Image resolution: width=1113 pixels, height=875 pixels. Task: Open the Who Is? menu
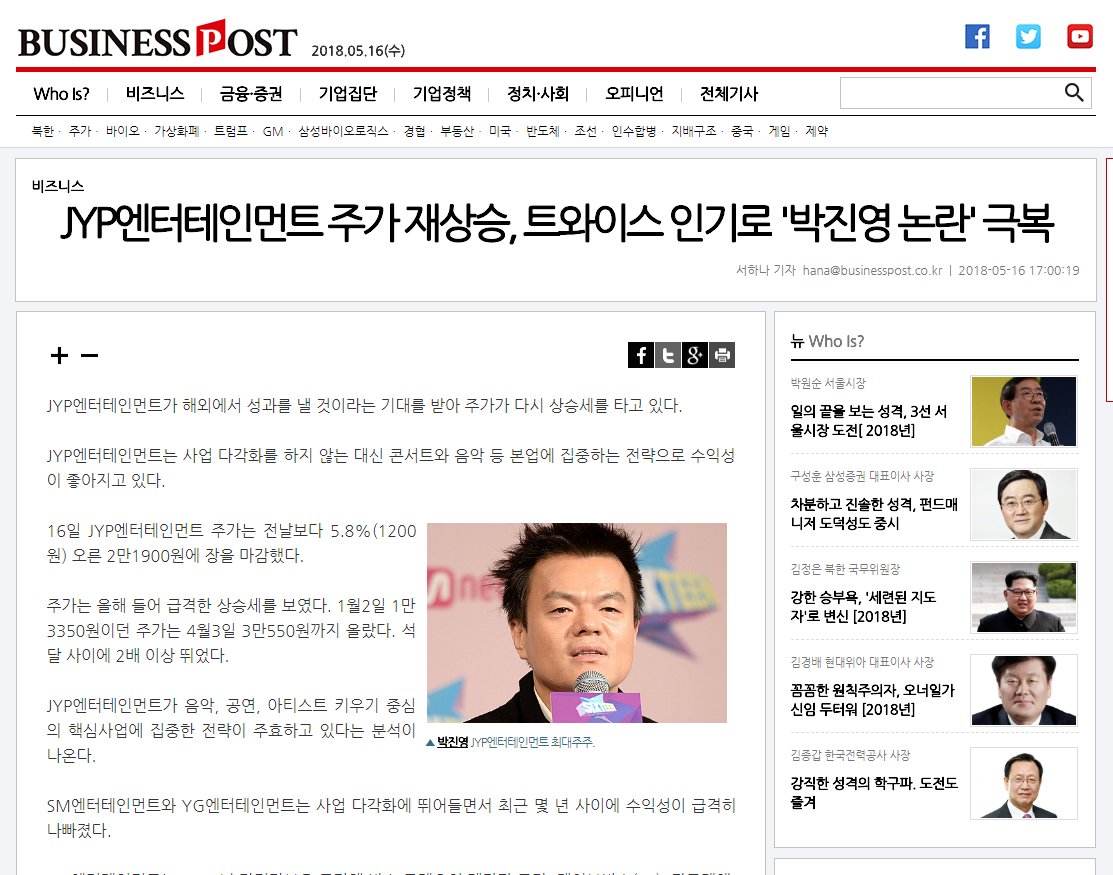click(62, 94)
